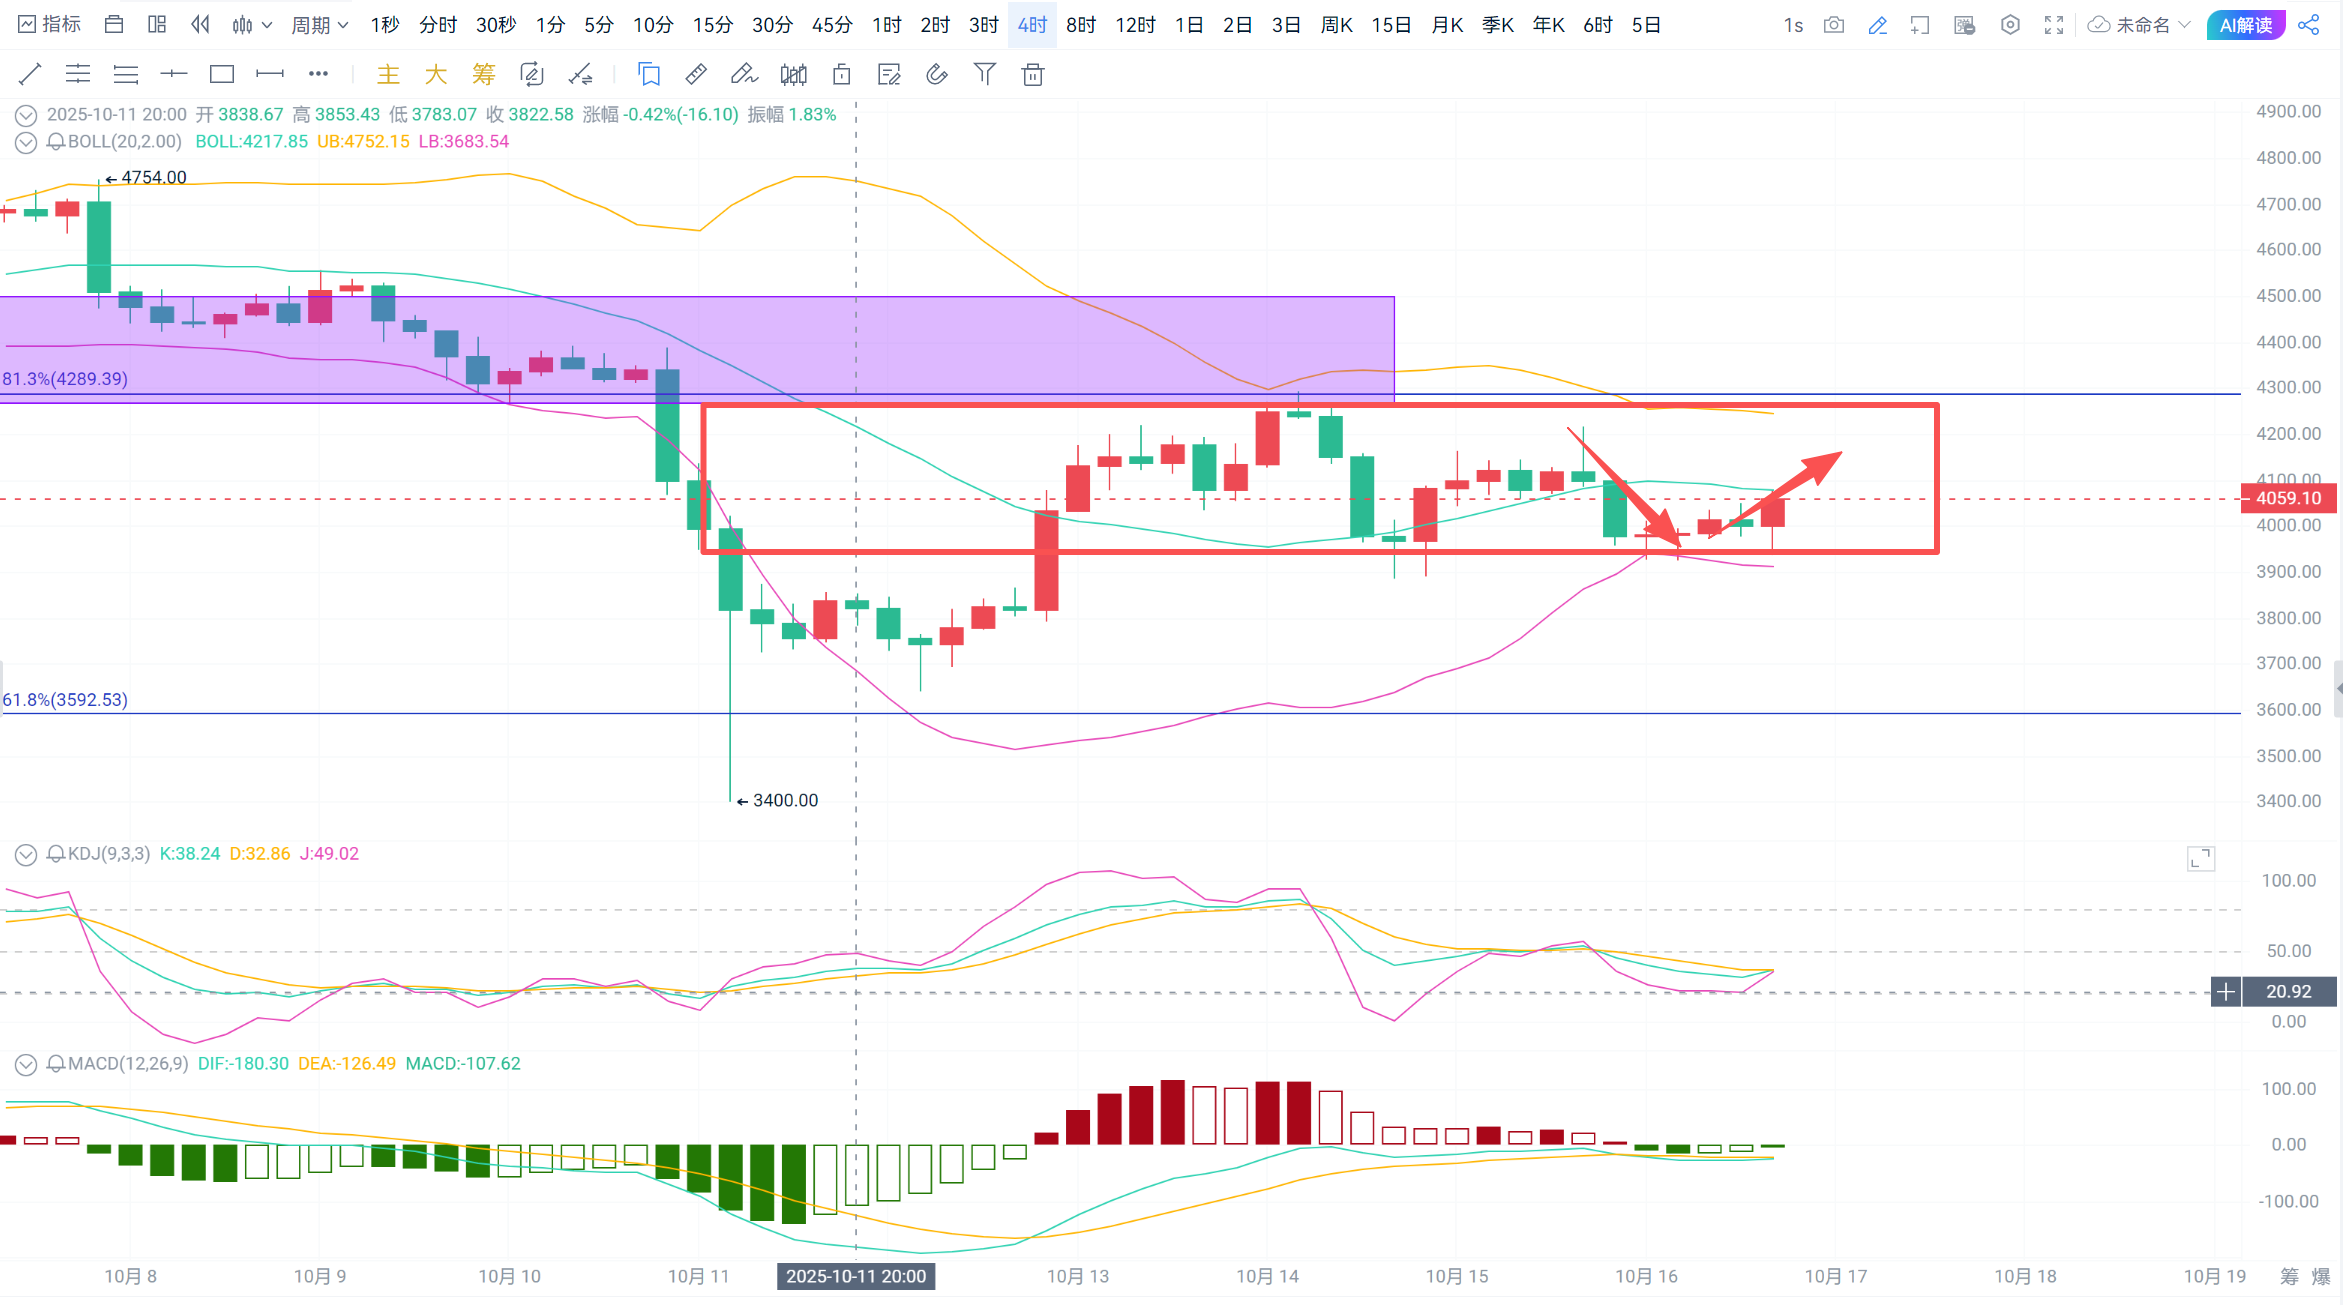This screenshot has height=1305, width=2343.
Task: Switch to the 1日 timeframe
Action: (x=1188, y=25)
